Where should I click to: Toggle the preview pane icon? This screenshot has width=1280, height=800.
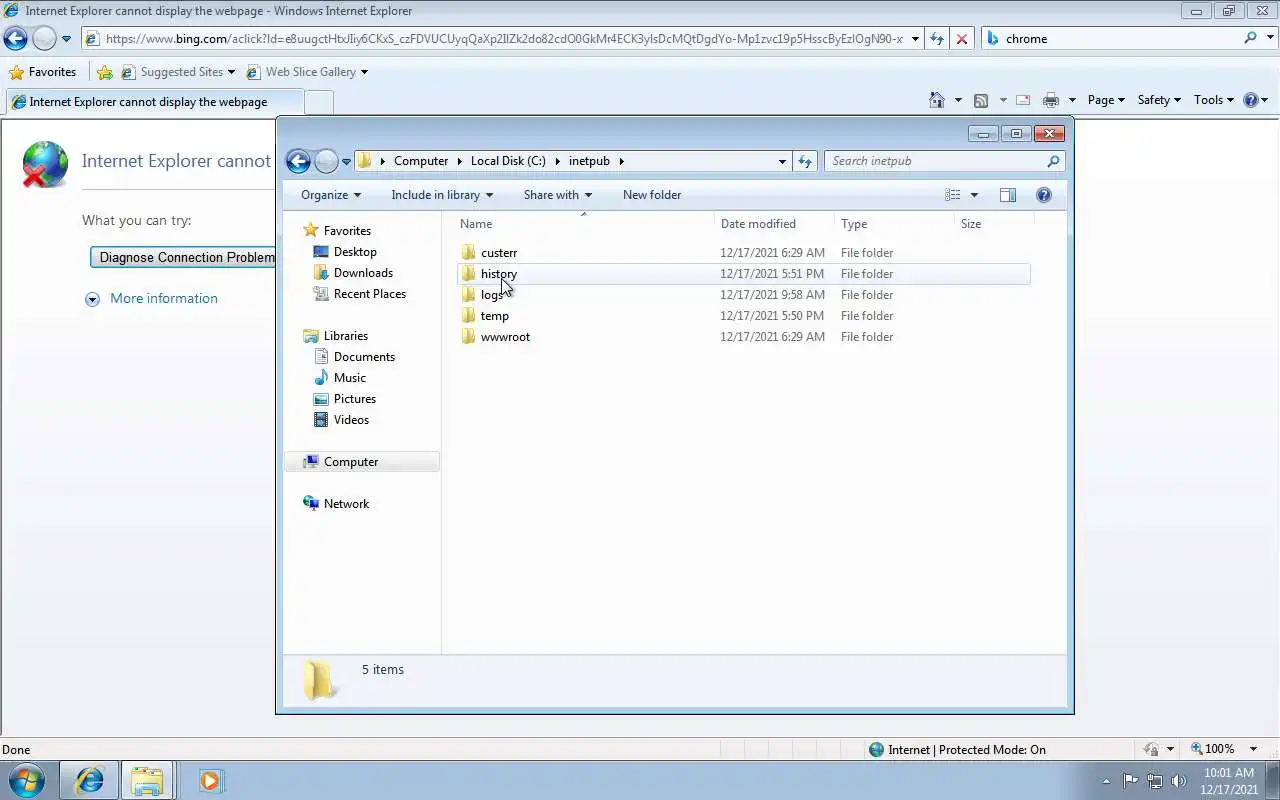tap(1008, 195)
